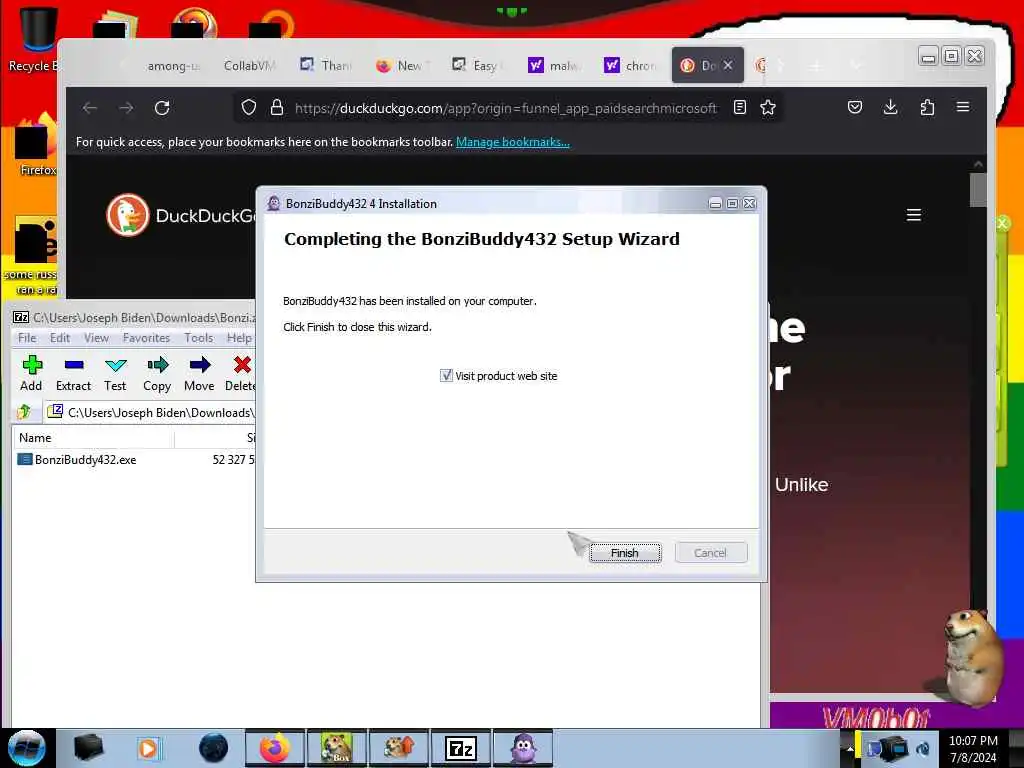Minimize the BonziBuddy432 Installation window
The width and height of the screenshot is (1024, 768).
(x=715, y=204)
